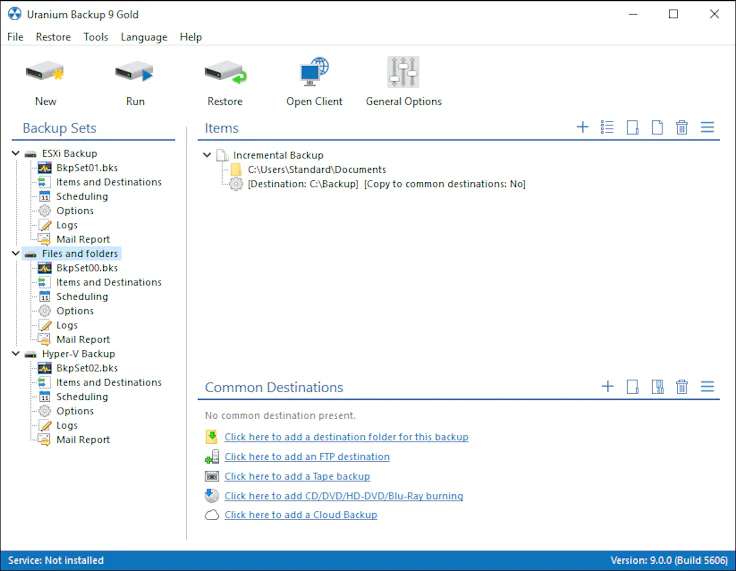Screen dimensions: 736x571
Task: Collapse the Files and folders tree node
Action: click(15, 253)
